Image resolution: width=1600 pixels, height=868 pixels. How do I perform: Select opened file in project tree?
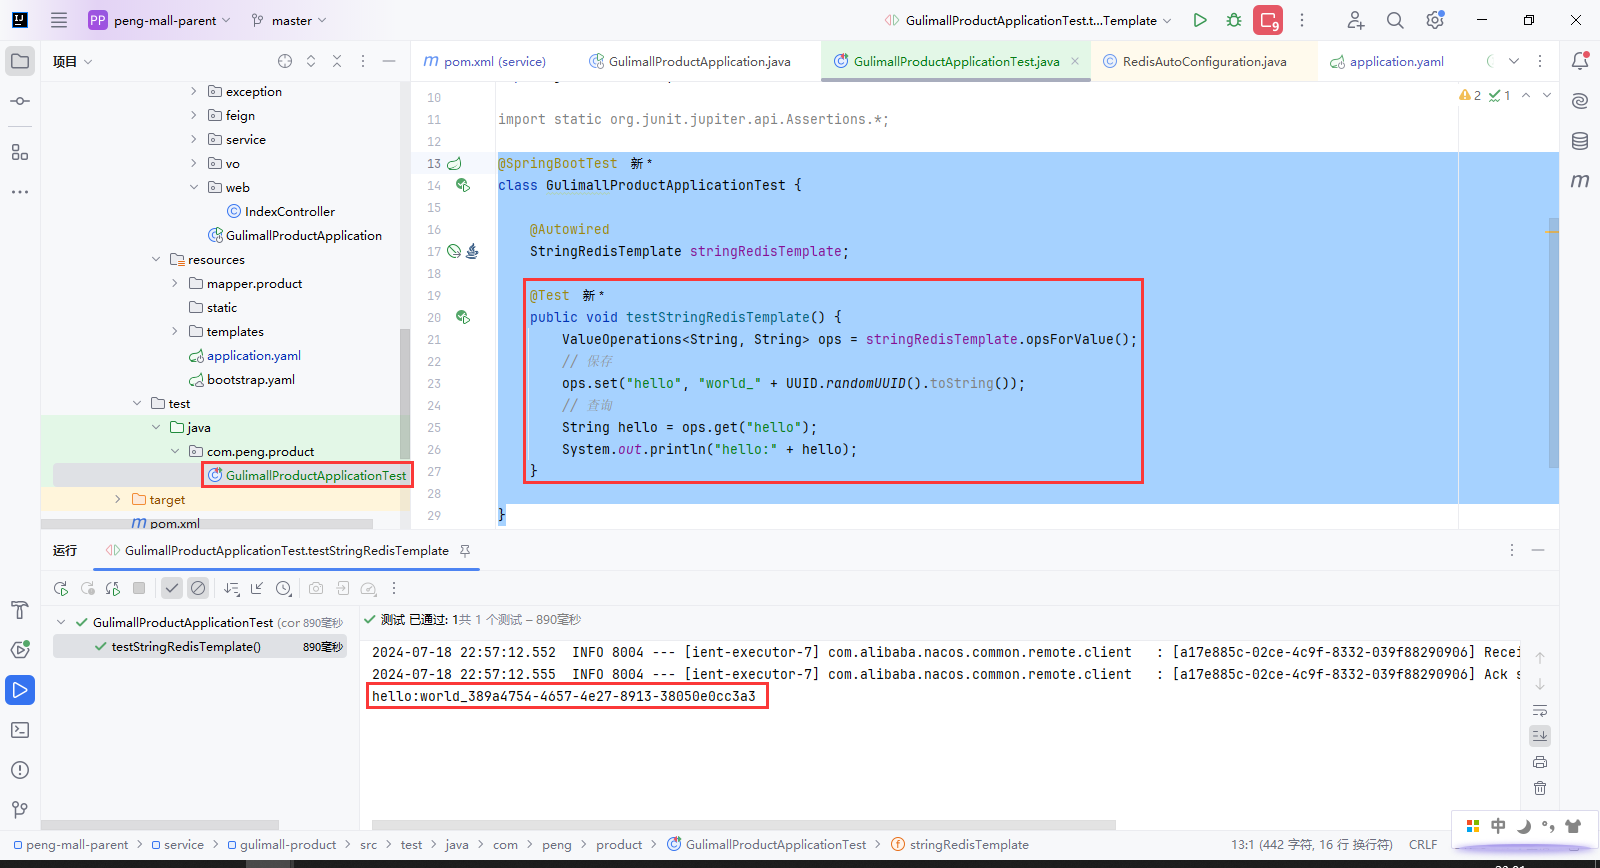pyautogui.click(x=285, y=61)
